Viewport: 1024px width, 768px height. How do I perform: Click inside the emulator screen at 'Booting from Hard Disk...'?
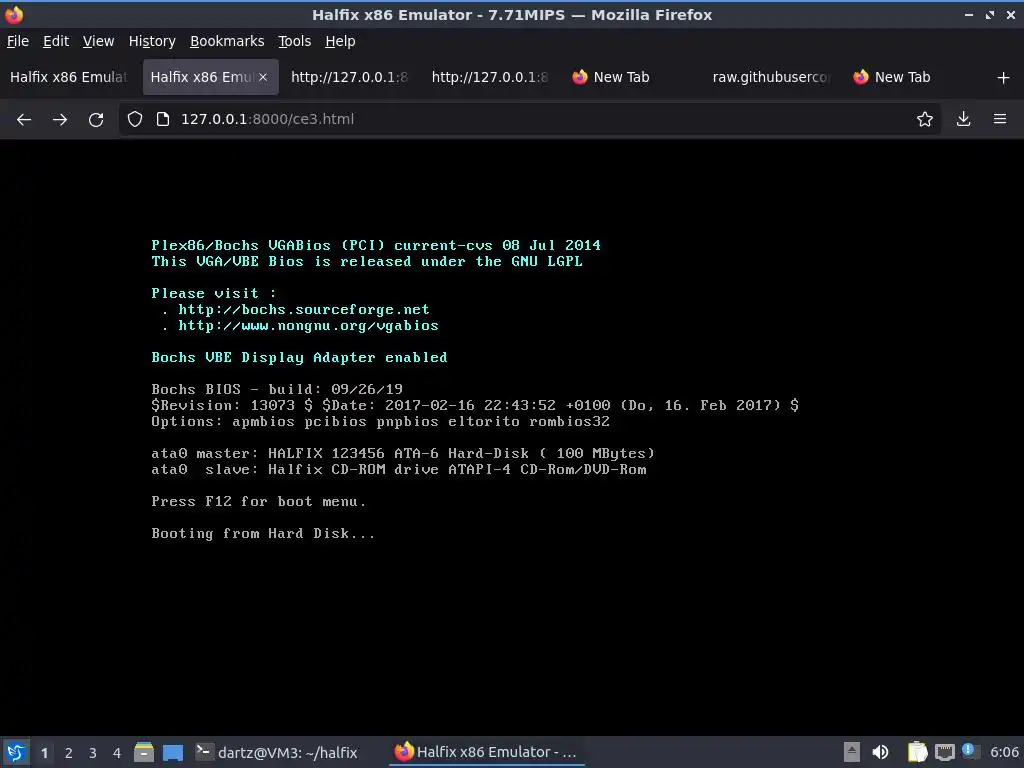click(263, 534)
